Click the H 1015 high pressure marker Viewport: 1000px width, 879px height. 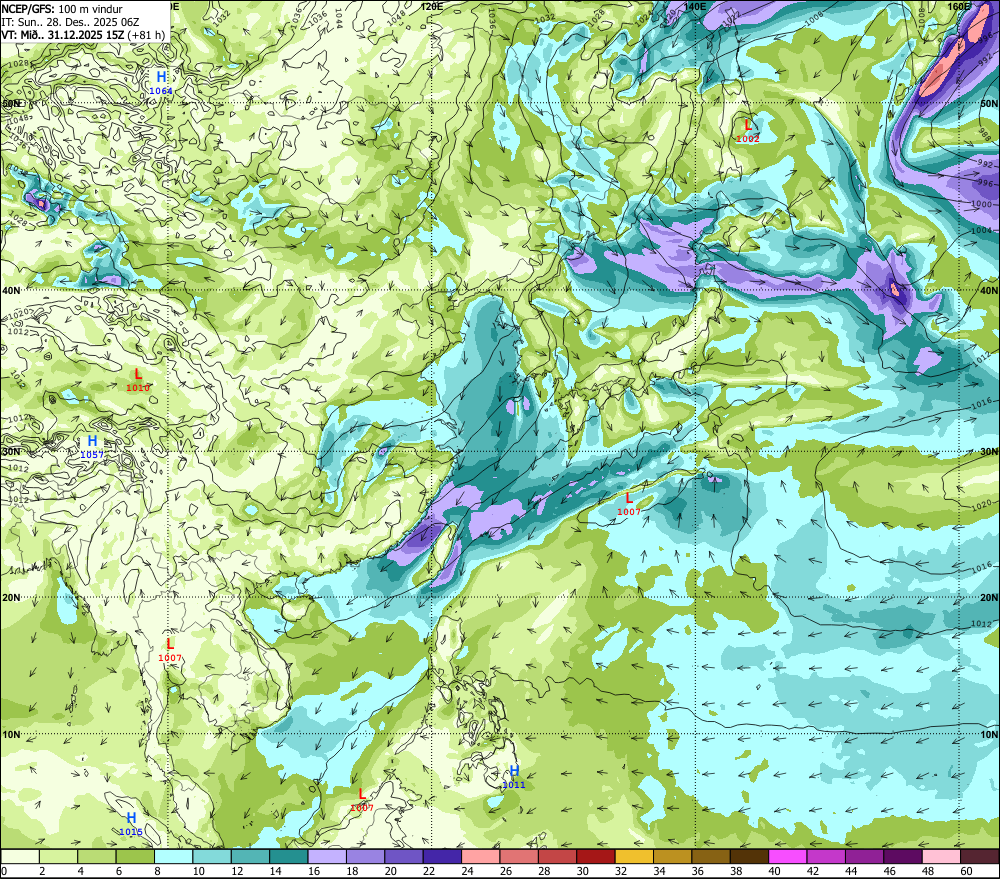pyautogui.click(x=131, y=824)
